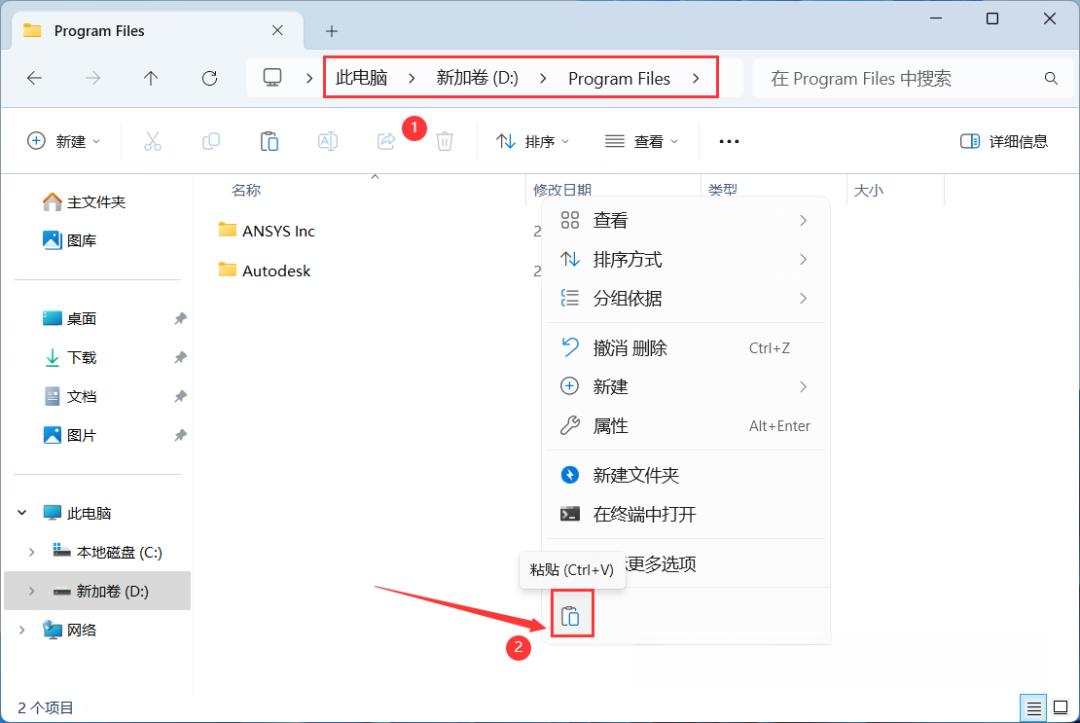Open 排序方式 submenu in context menu
This screenshot has width=1080, height=723.
(x=685, y=260)
